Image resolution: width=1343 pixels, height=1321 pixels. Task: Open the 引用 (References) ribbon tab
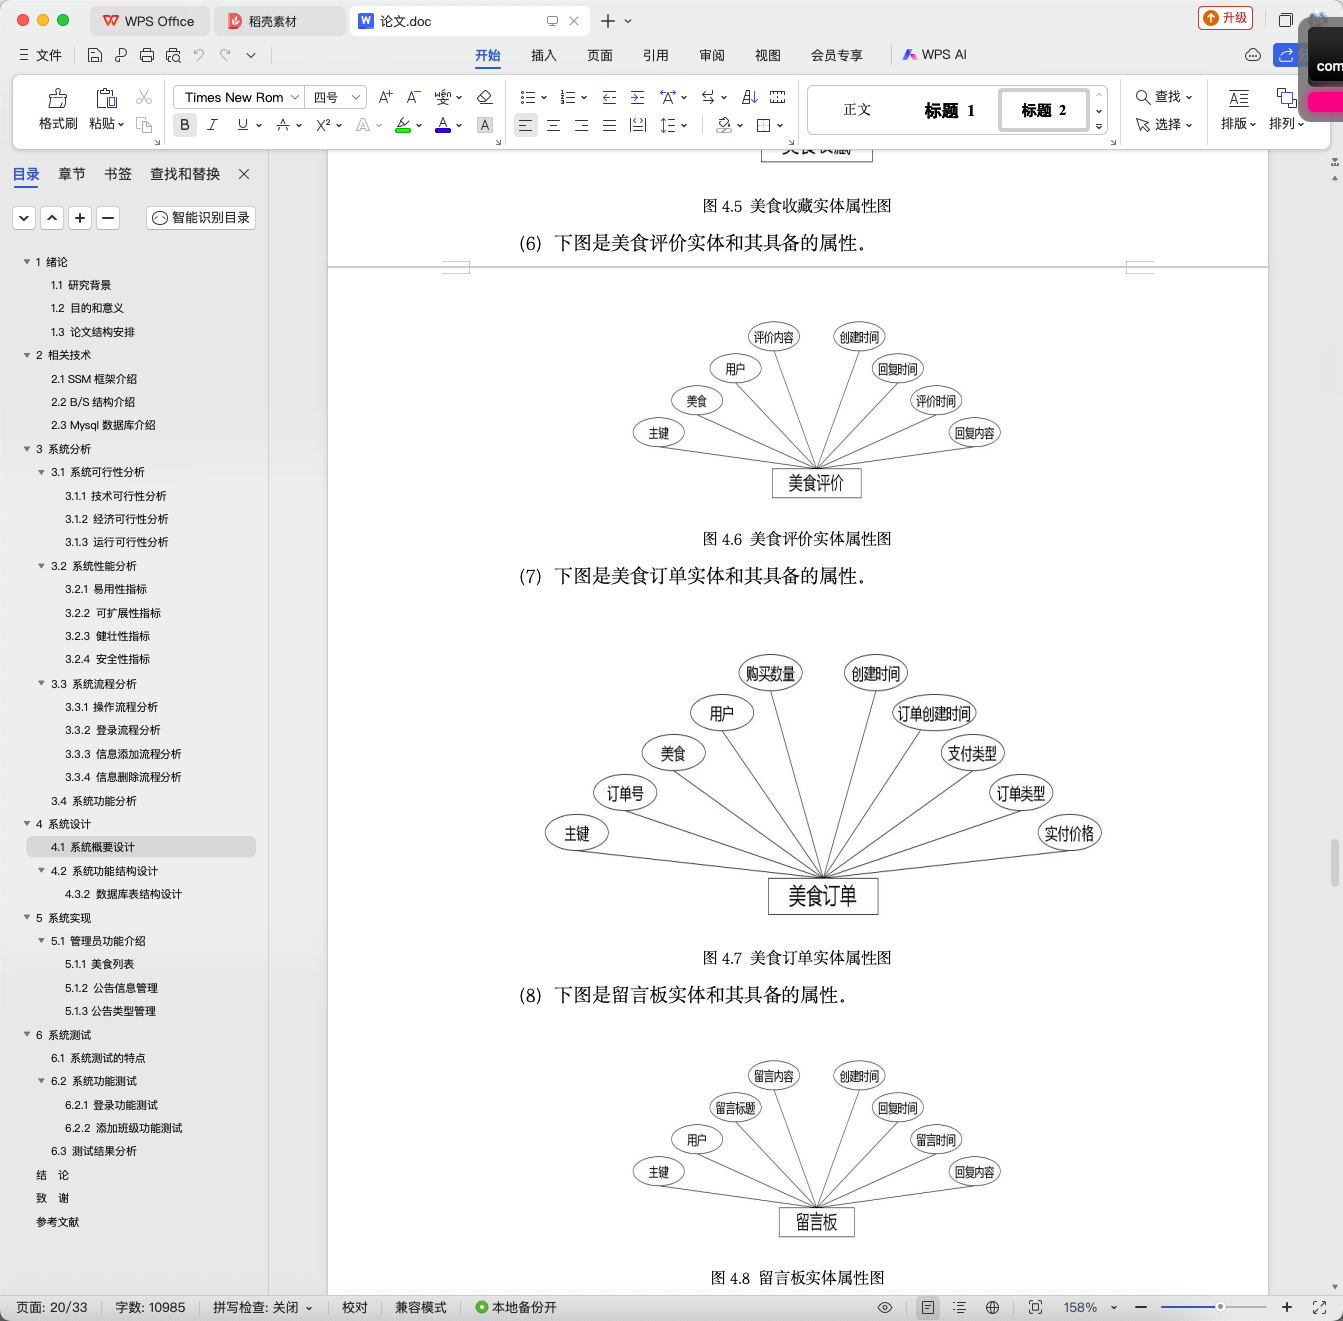(656, 55)
